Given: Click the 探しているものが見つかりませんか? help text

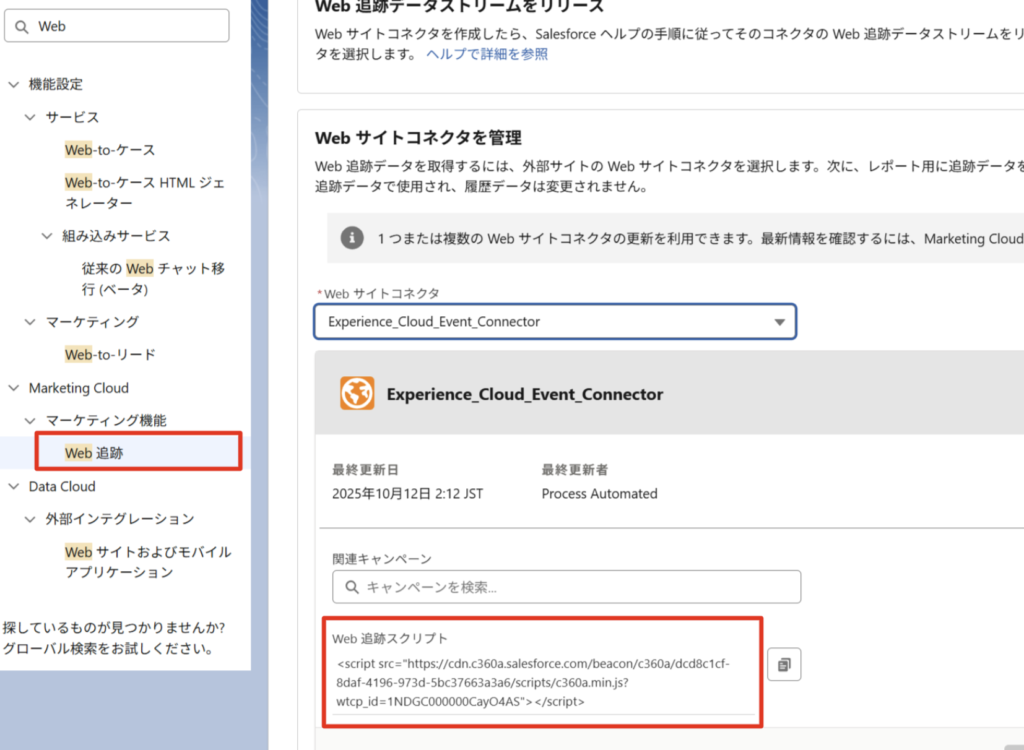Looking at the screenshot, I should point(114,628).
